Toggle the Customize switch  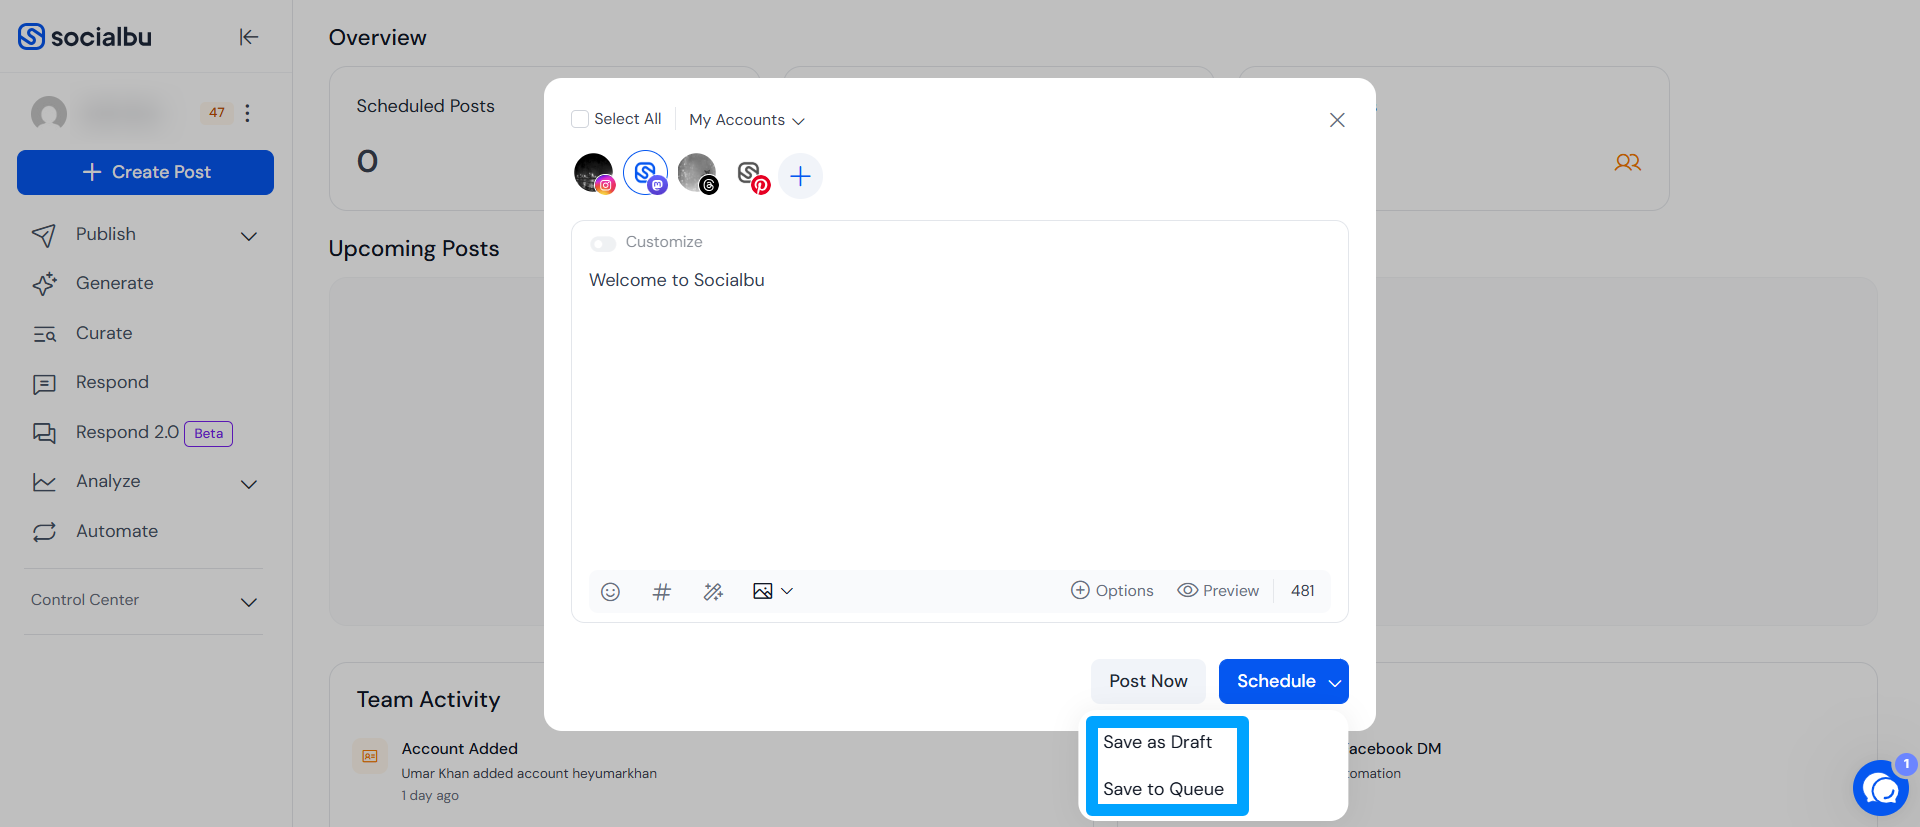603,243
